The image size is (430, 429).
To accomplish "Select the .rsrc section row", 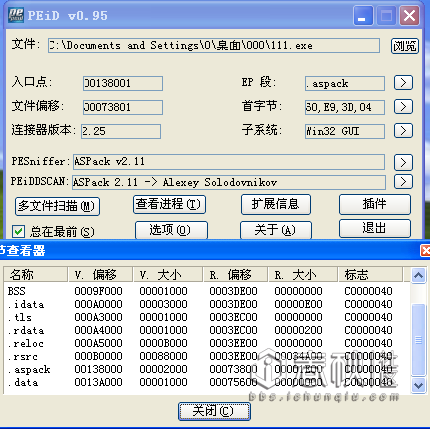I will [207, 356].
